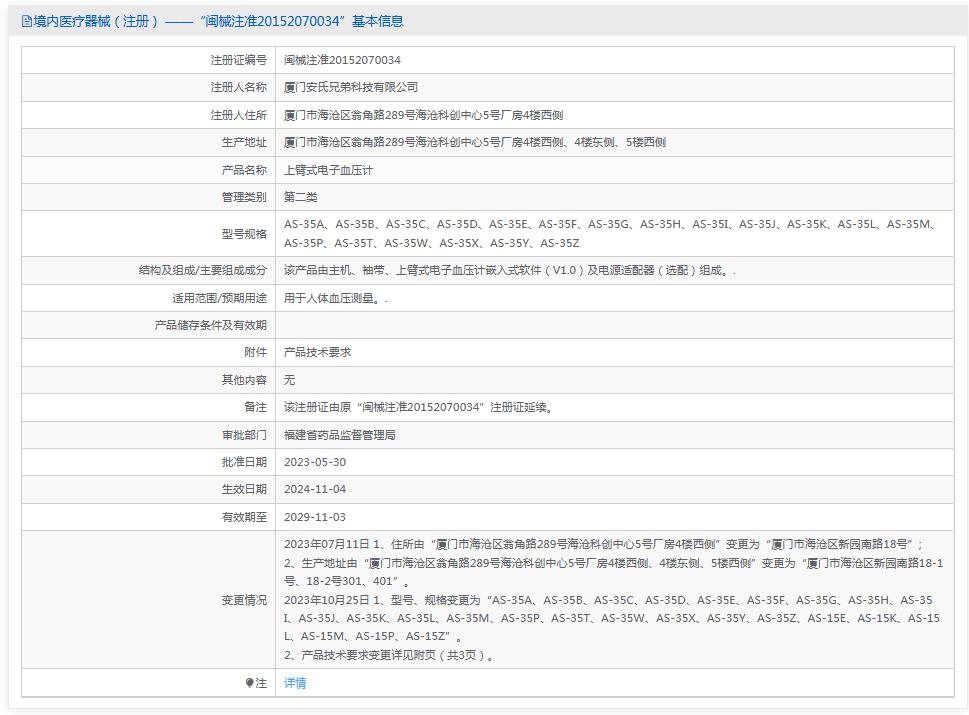Viewport: 969px width, 715px height.
Task: Select the 2023年07月11日 change entry line
Action: coord(603,544)
